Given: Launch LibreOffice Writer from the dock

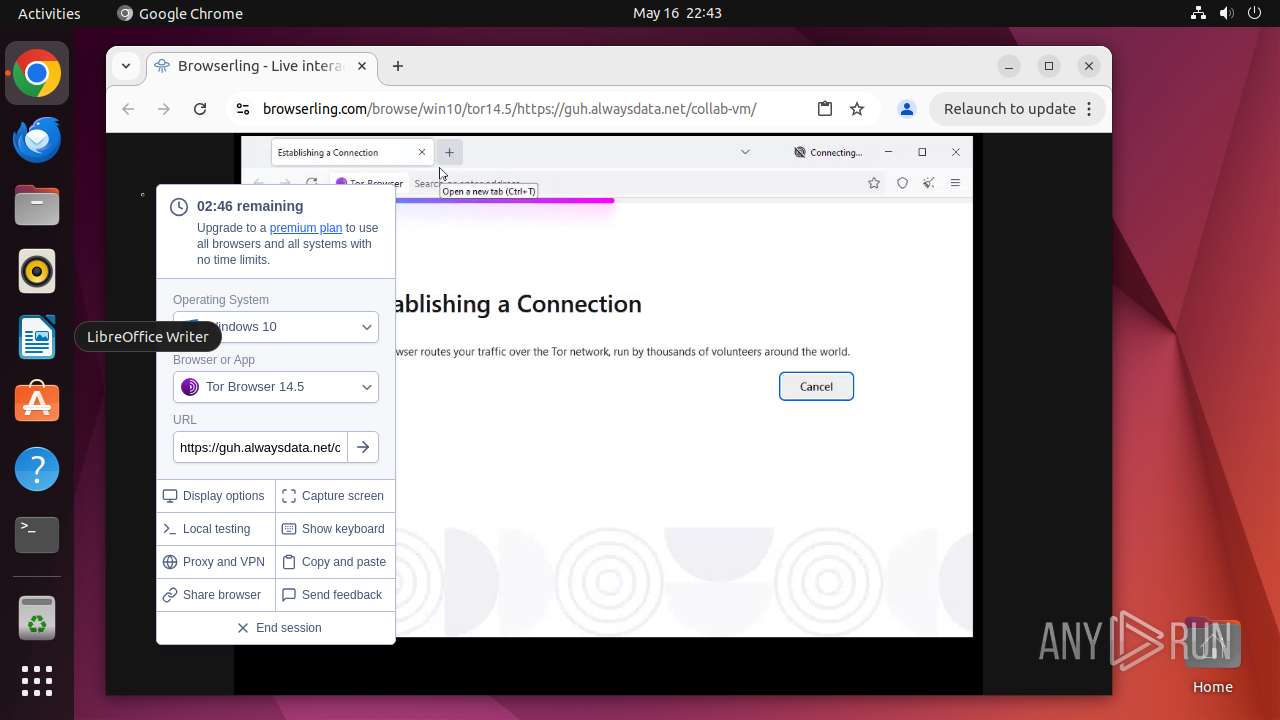Looking at the screenshot, I should click(x=37, y=337).
